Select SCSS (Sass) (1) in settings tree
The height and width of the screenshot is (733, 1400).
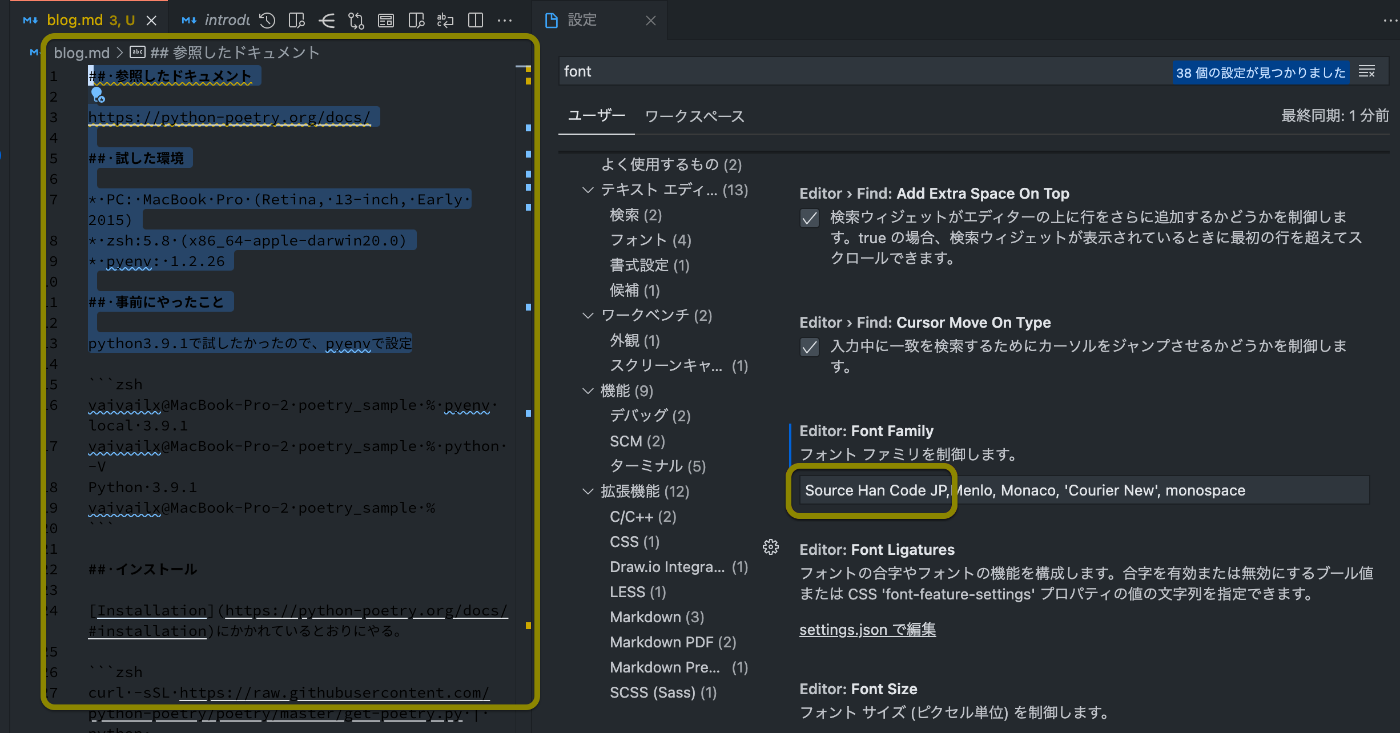pos(663,692)
